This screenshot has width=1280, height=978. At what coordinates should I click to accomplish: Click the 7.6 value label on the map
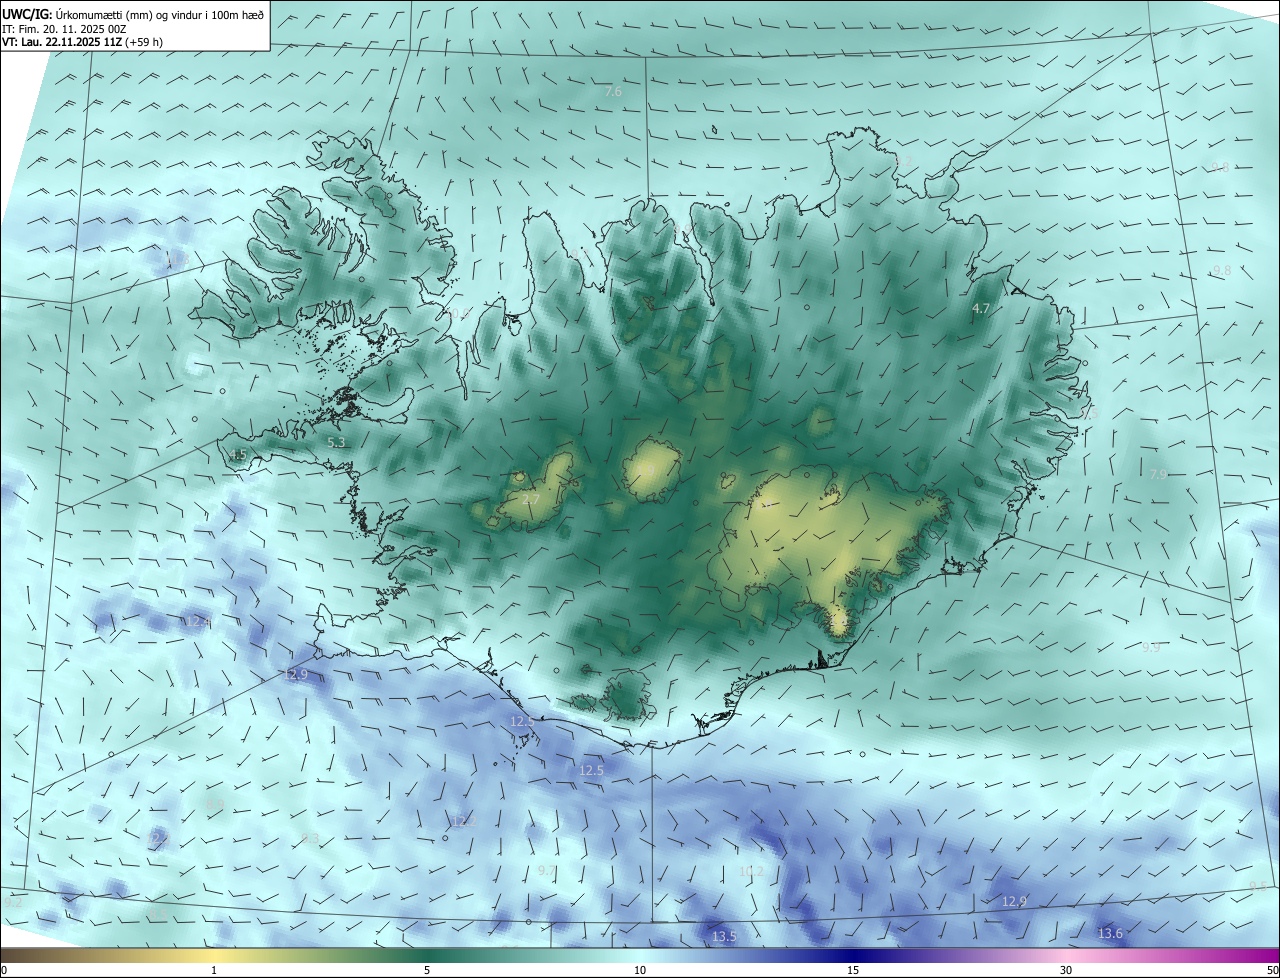click(x=613, y=91)
